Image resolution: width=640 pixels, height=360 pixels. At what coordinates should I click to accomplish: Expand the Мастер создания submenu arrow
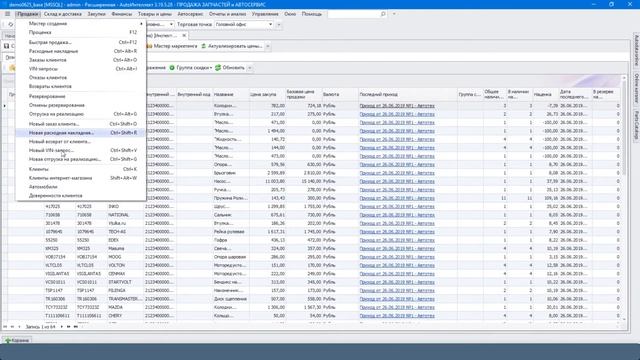coord(141,24)
